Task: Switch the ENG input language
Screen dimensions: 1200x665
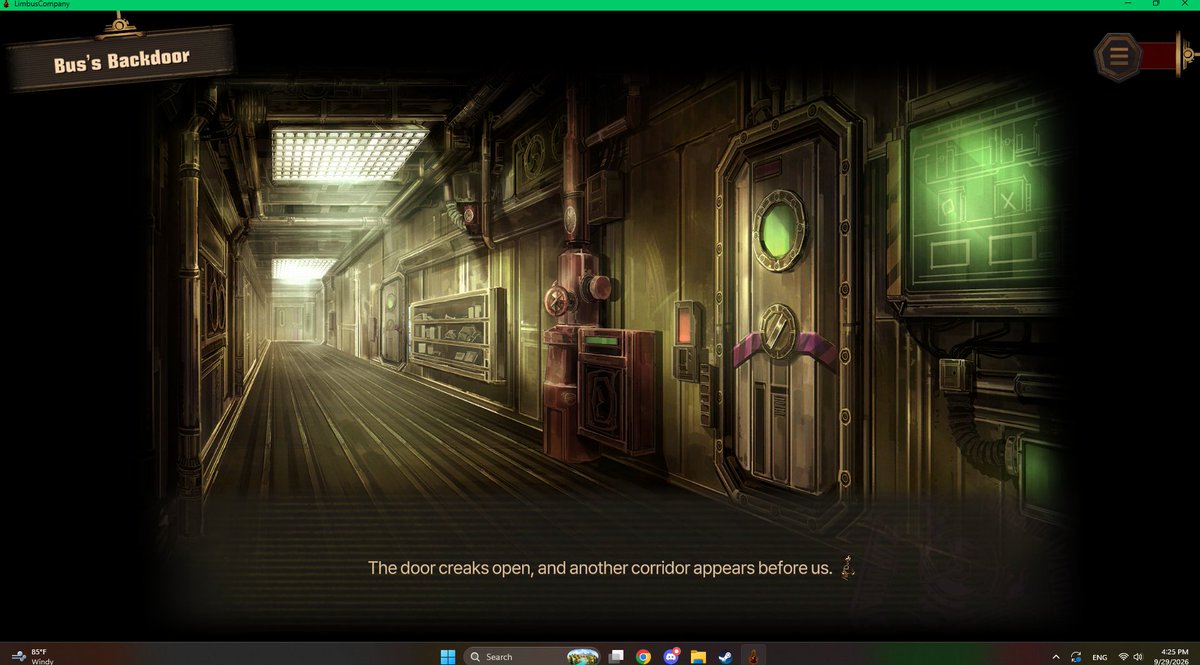Action: pos(1100,657)
